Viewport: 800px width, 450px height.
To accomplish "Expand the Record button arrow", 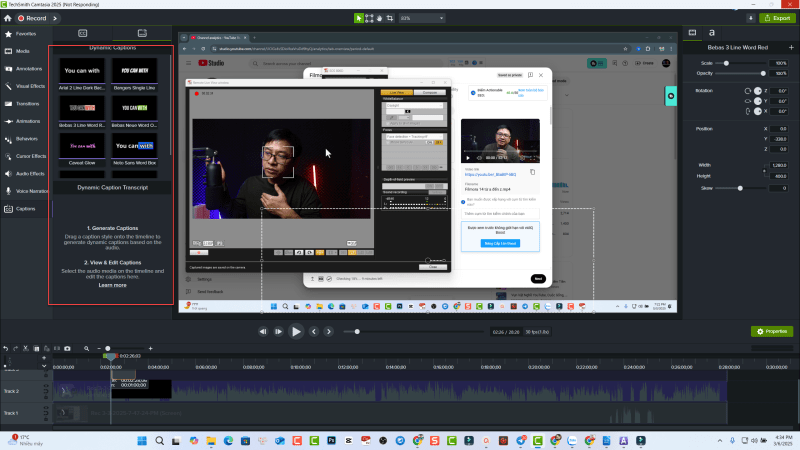I will [x=52, y=18].
